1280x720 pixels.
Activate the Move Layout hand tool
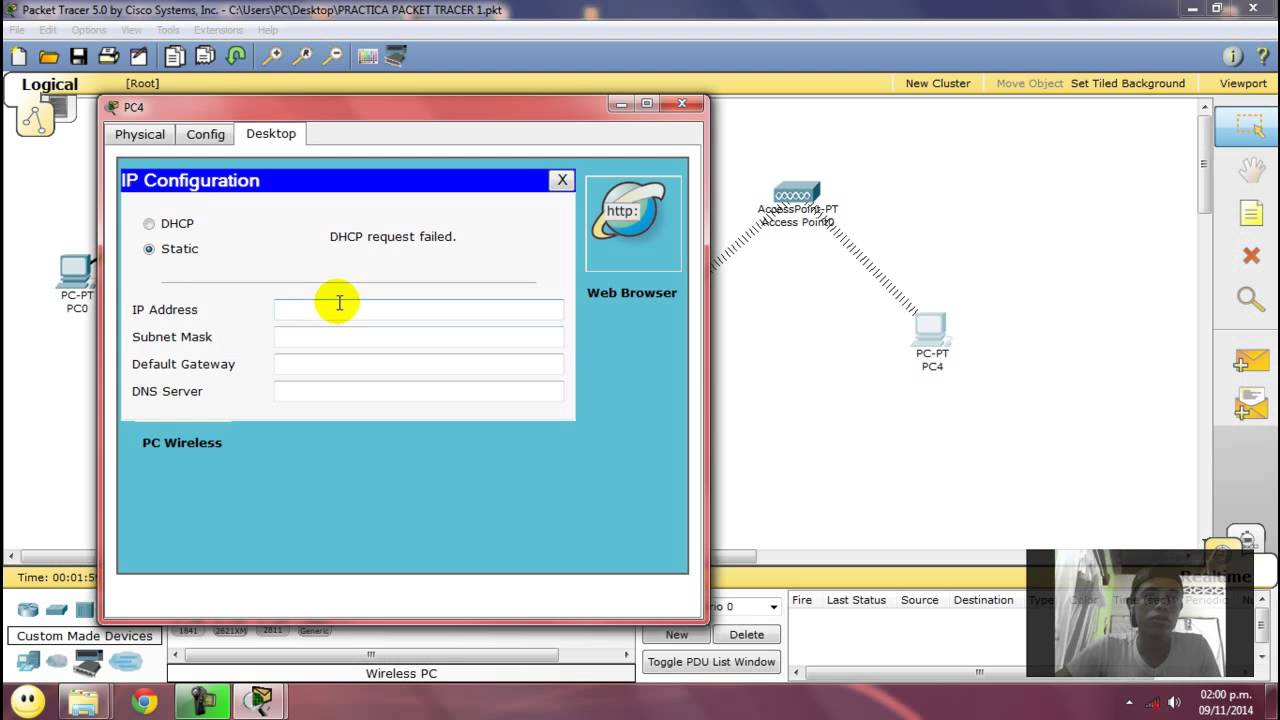[1251, 171]
